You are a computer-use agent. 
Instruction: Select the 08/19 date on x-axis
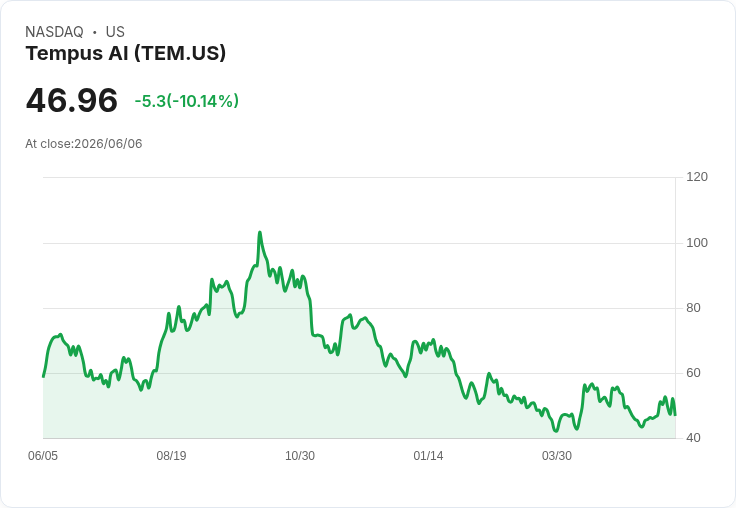point(171,456)
